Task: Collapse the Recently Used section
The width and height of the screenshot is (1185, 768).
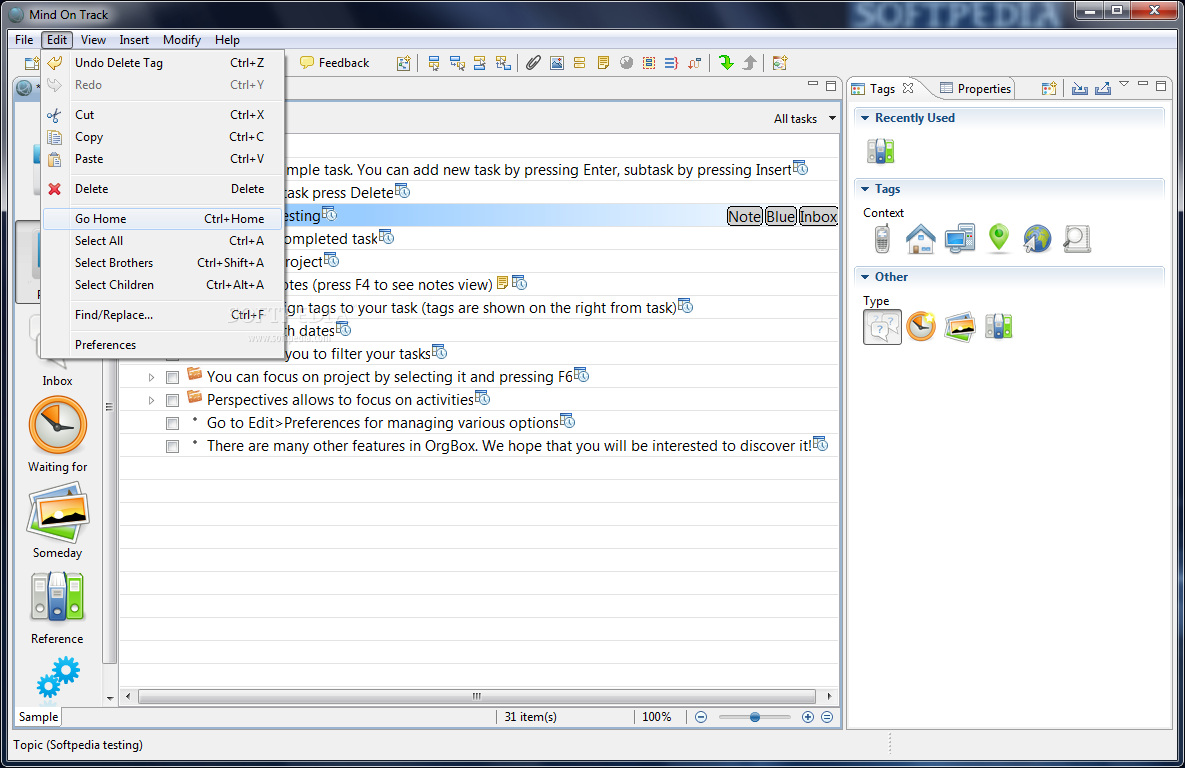Action: tap(865, 118)
